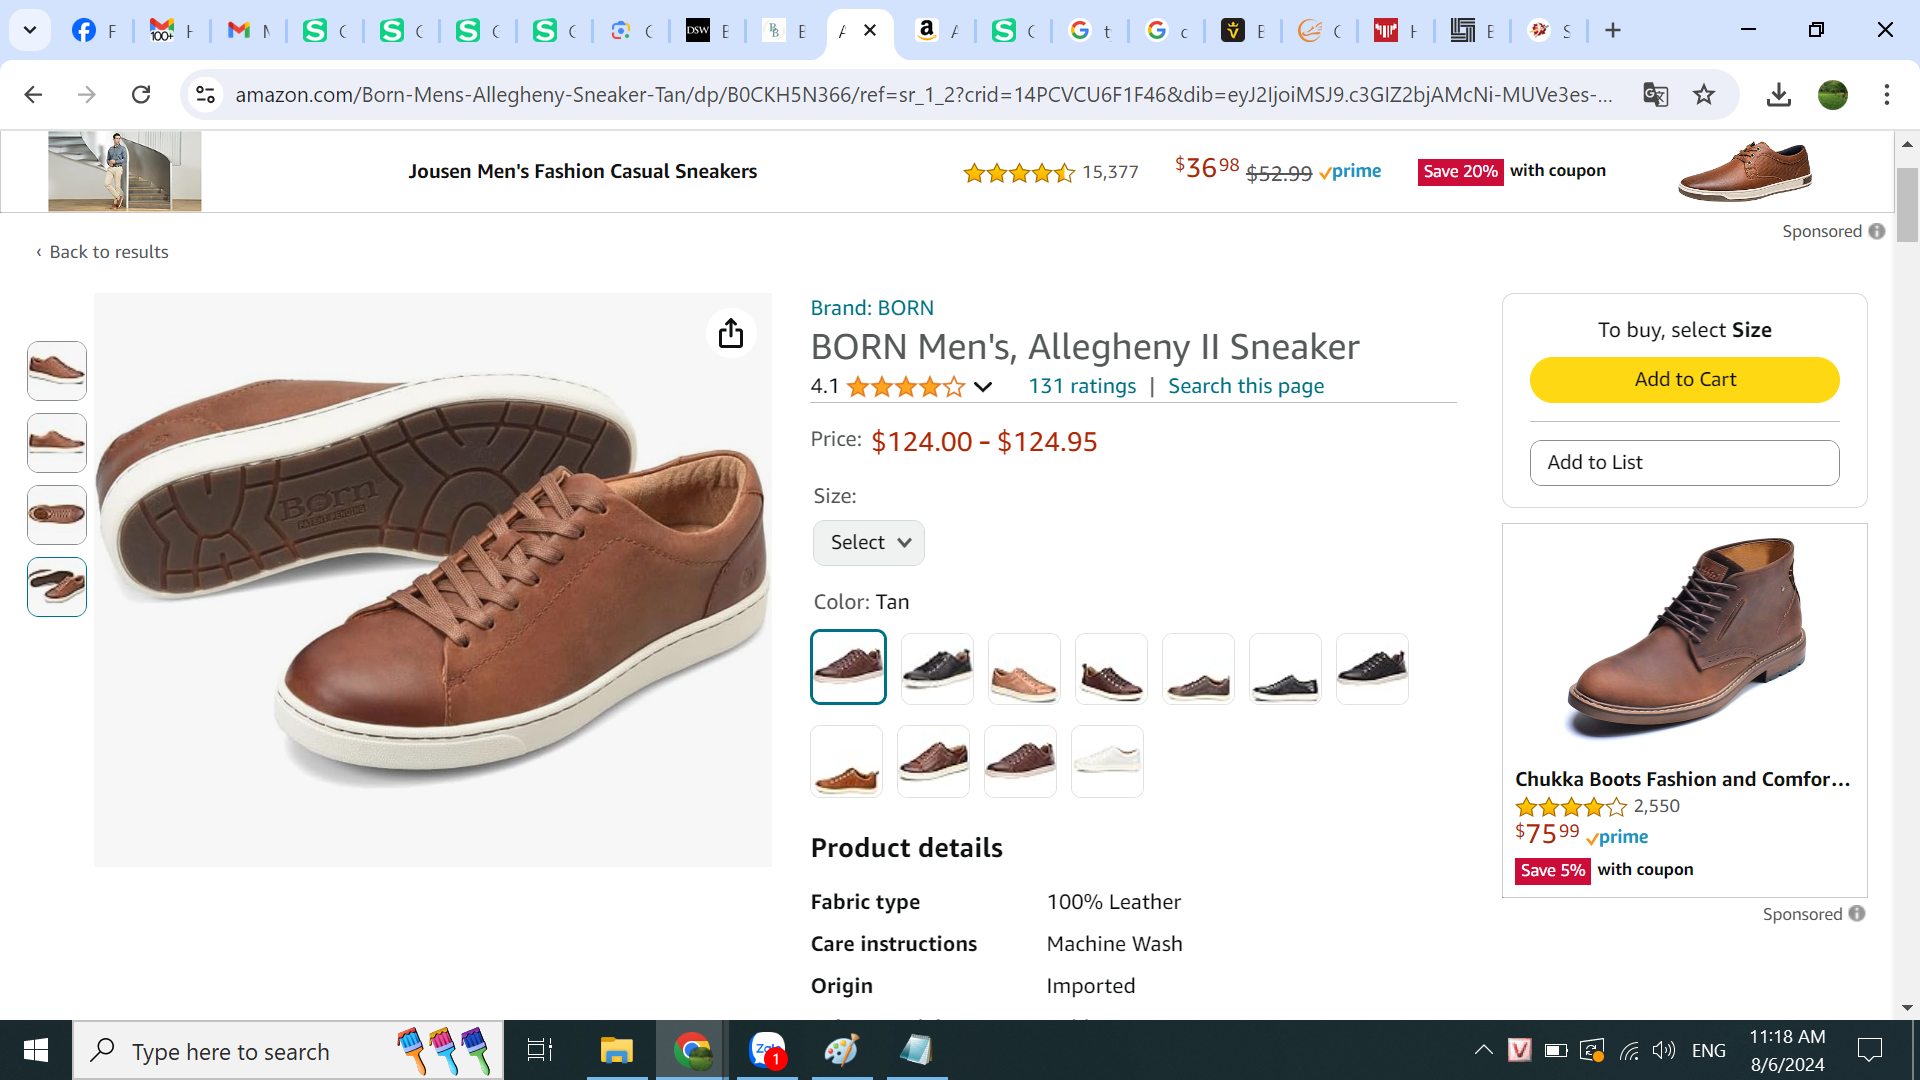Open site information icon in address bar
The height and width of the screenshot is (1080, 1920).
pos(205,95)
